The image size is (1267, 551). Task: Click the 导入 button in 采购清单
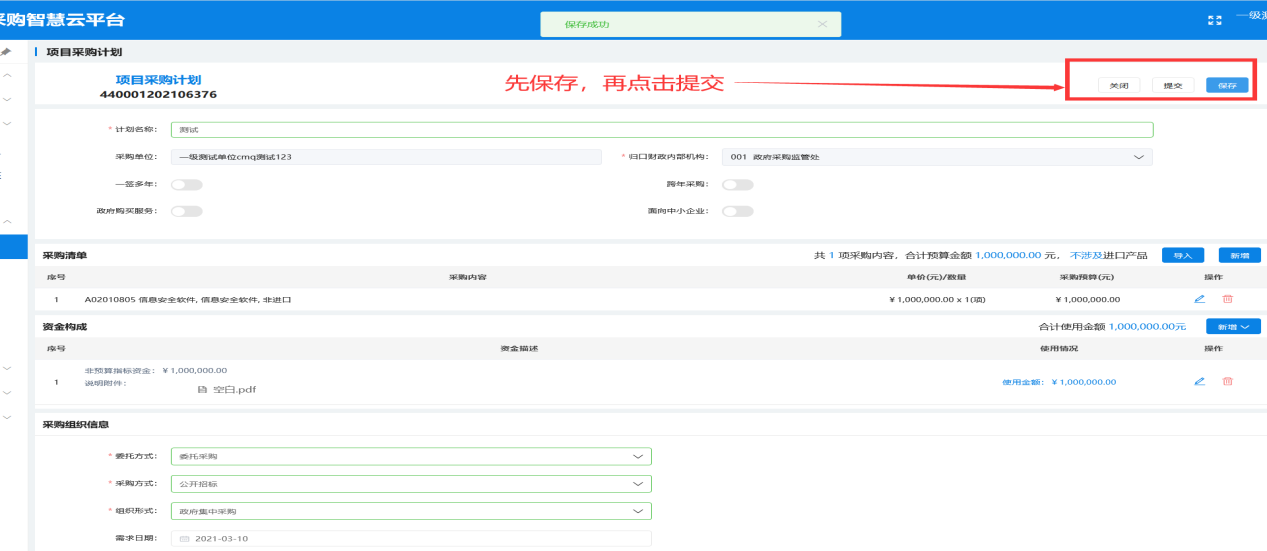1182,255
